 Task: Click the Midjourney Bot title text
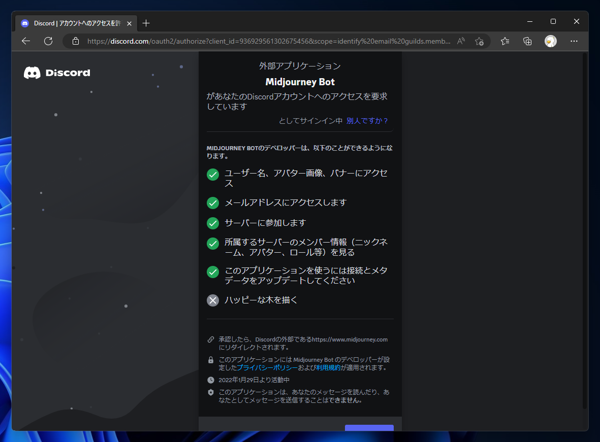pyautogui.click(x=300, y=82)
